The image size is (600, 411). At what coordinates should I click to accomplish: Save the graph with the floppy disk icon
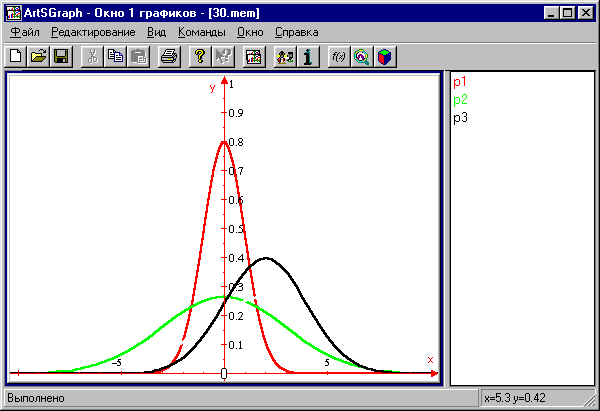[x=60, y=57]
